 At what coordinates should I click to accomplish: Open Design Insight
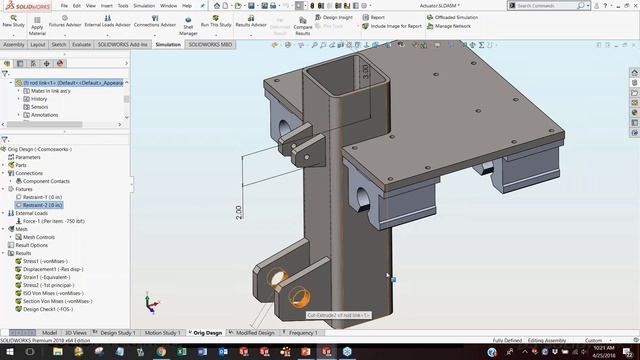[334, 18]
